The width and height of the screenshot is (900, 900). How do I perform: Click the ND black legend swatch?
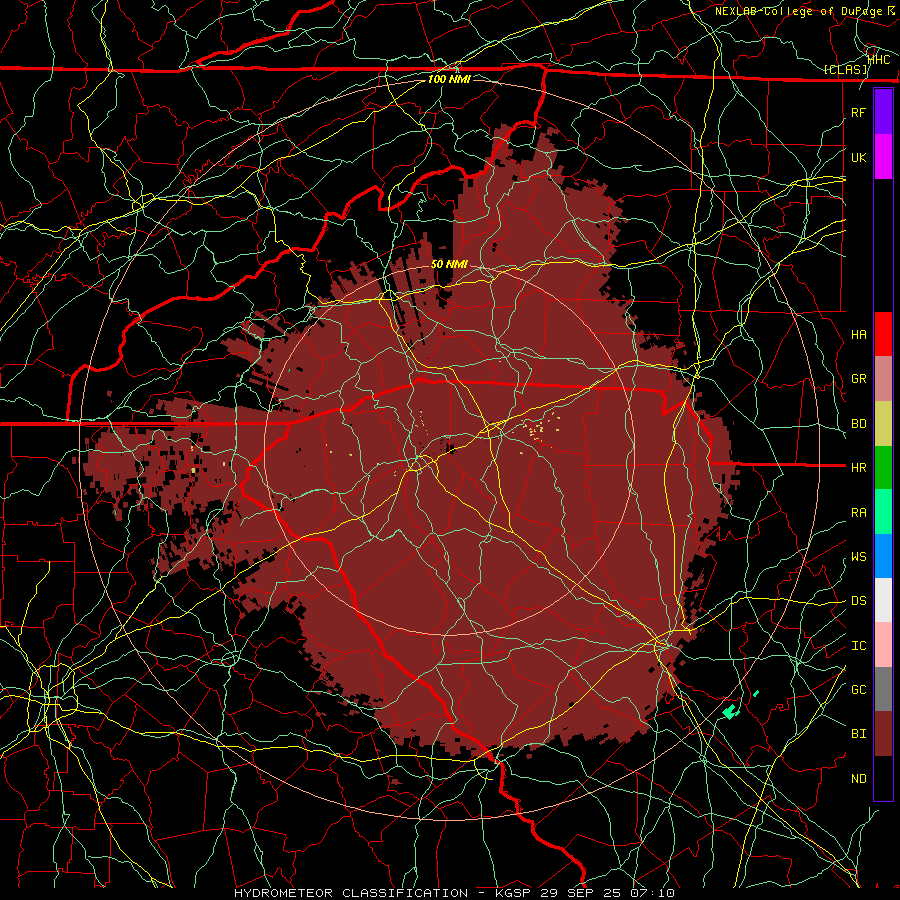883,778
